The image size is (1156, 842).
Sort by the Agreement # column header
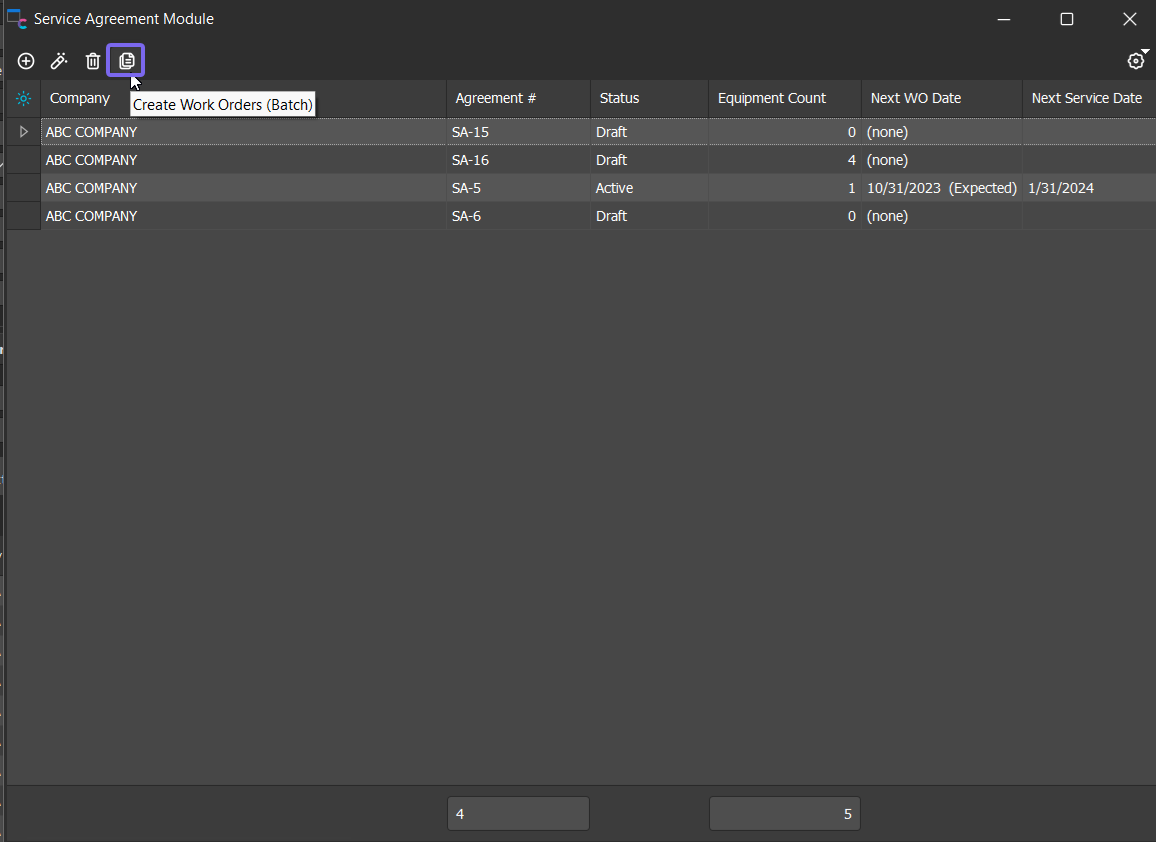point(496,98)
